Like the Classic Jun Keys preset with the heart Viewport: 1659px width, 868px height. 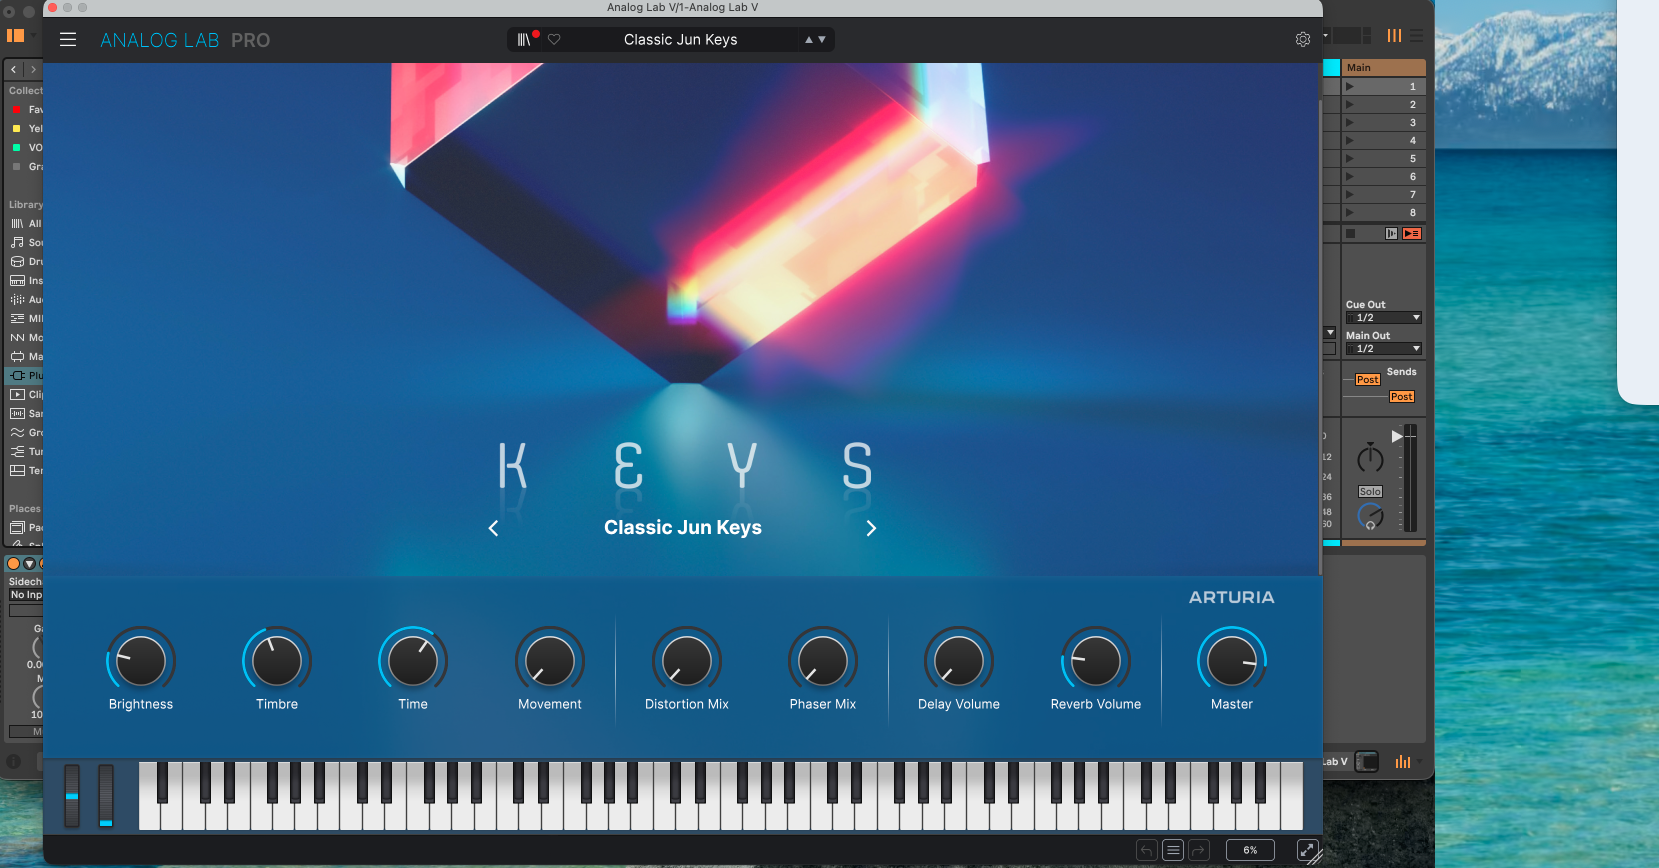[554, 40]
